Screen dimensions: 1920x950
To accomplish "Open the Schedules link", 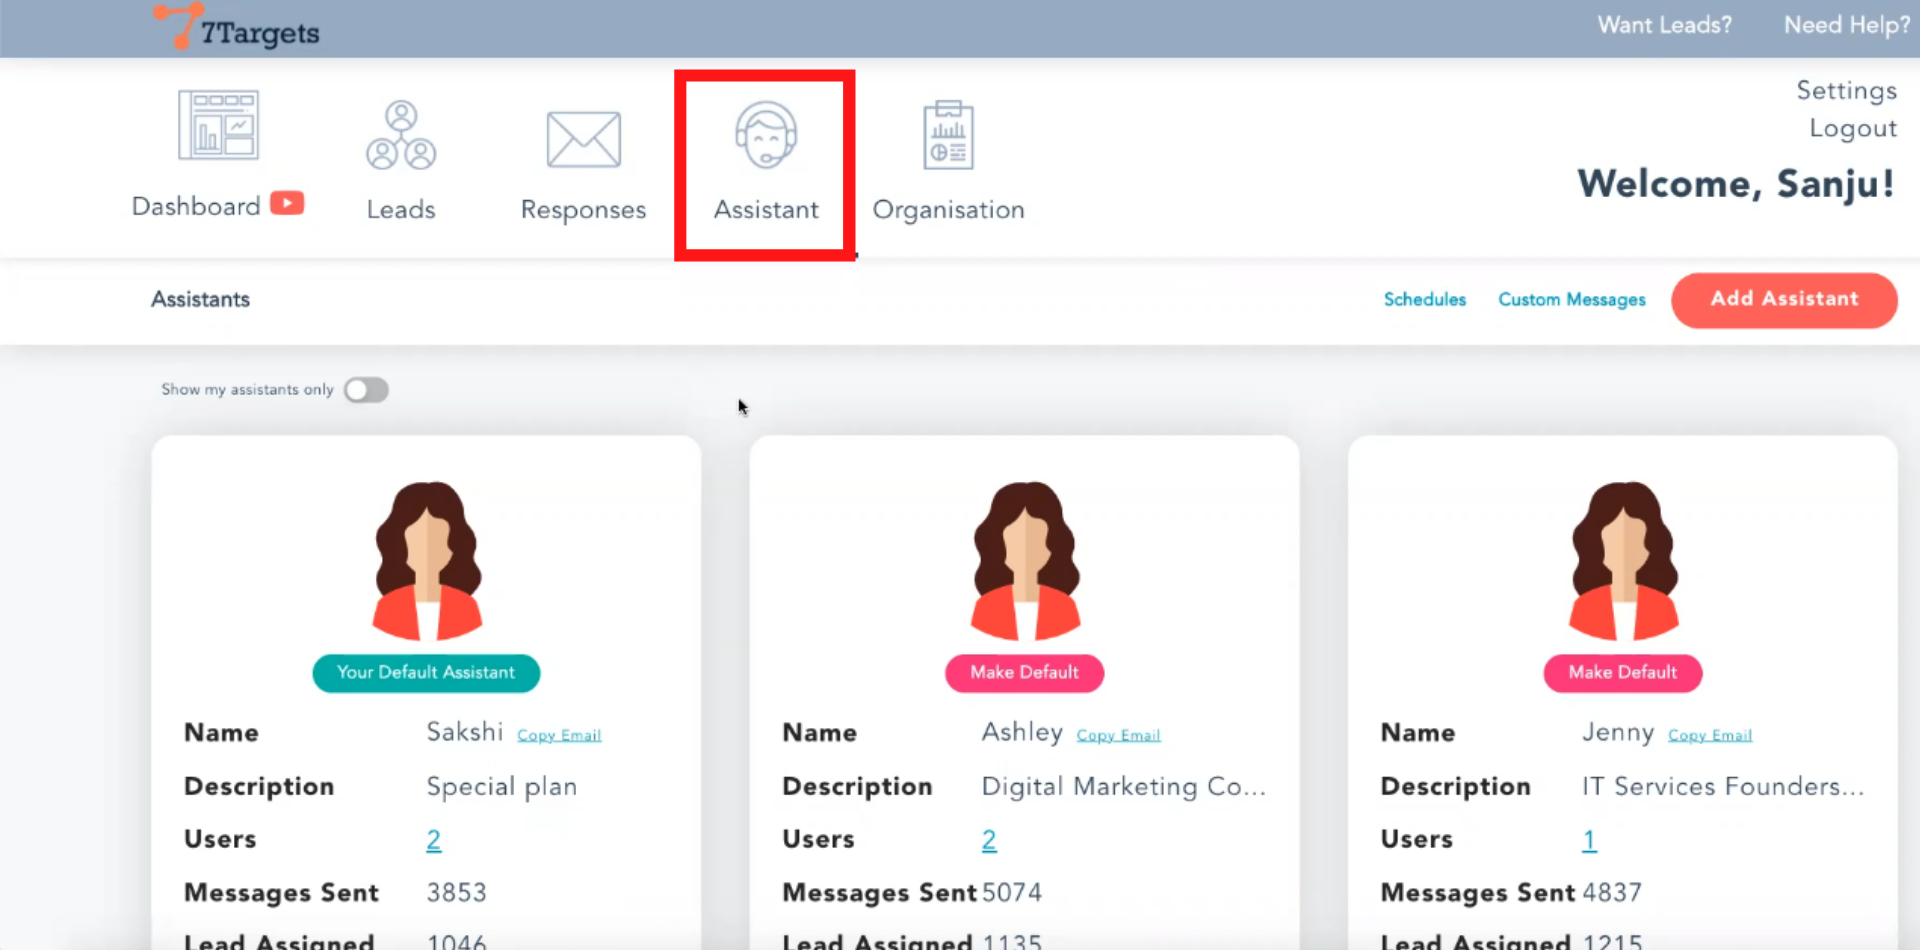I will [x=1424, y=300].
